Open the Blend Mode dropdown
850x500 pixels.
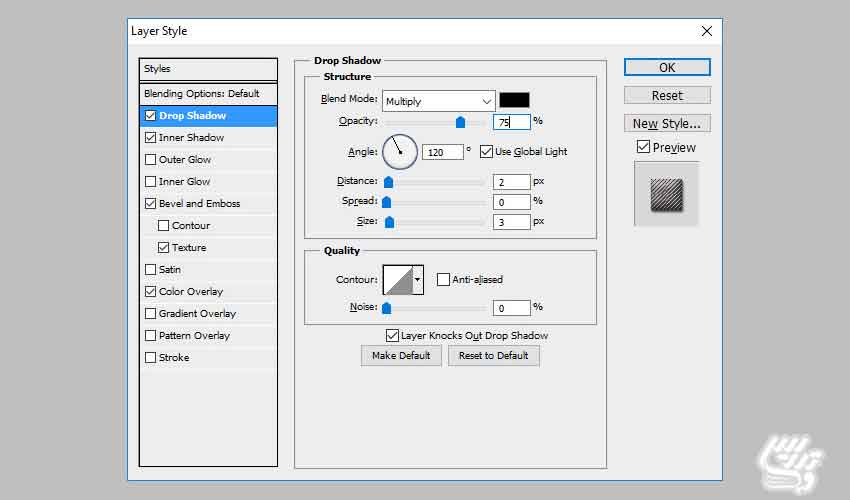pyautogui.click(x=438, y=101)
